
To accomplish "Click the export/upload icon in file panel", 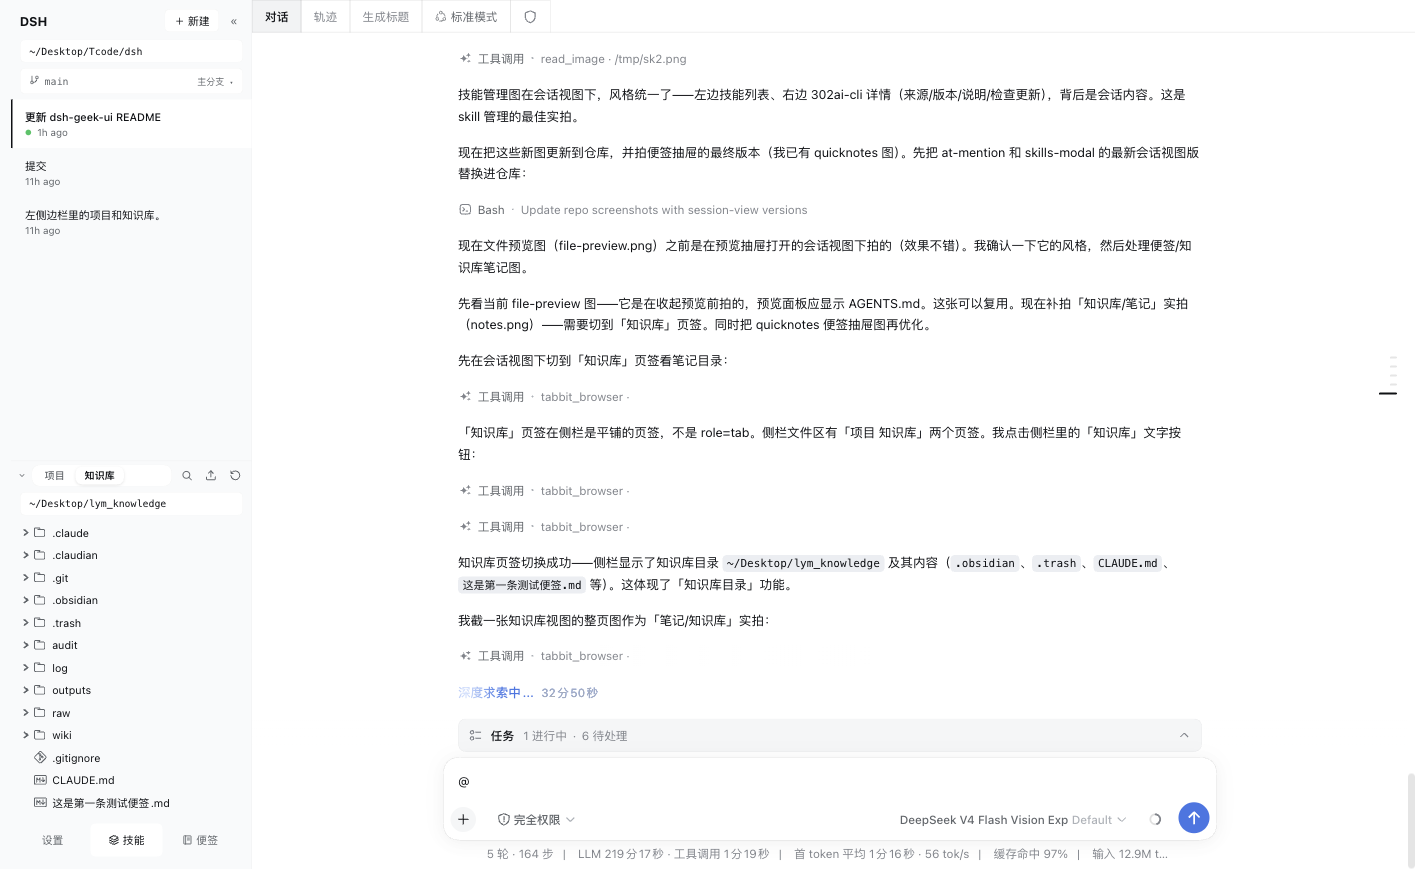I will pos(211,476).
